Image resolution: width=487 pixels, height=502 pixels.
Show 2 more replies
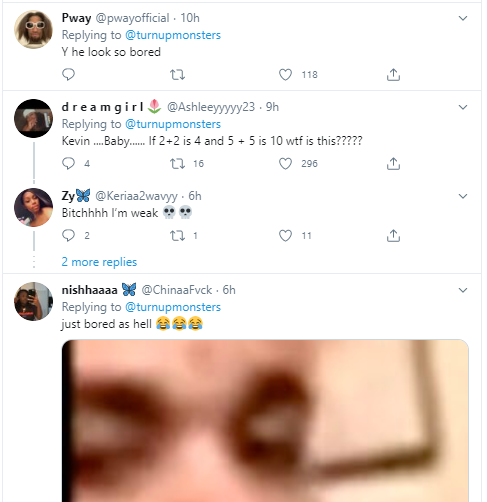pyautogui.click(x=99, y=262)
